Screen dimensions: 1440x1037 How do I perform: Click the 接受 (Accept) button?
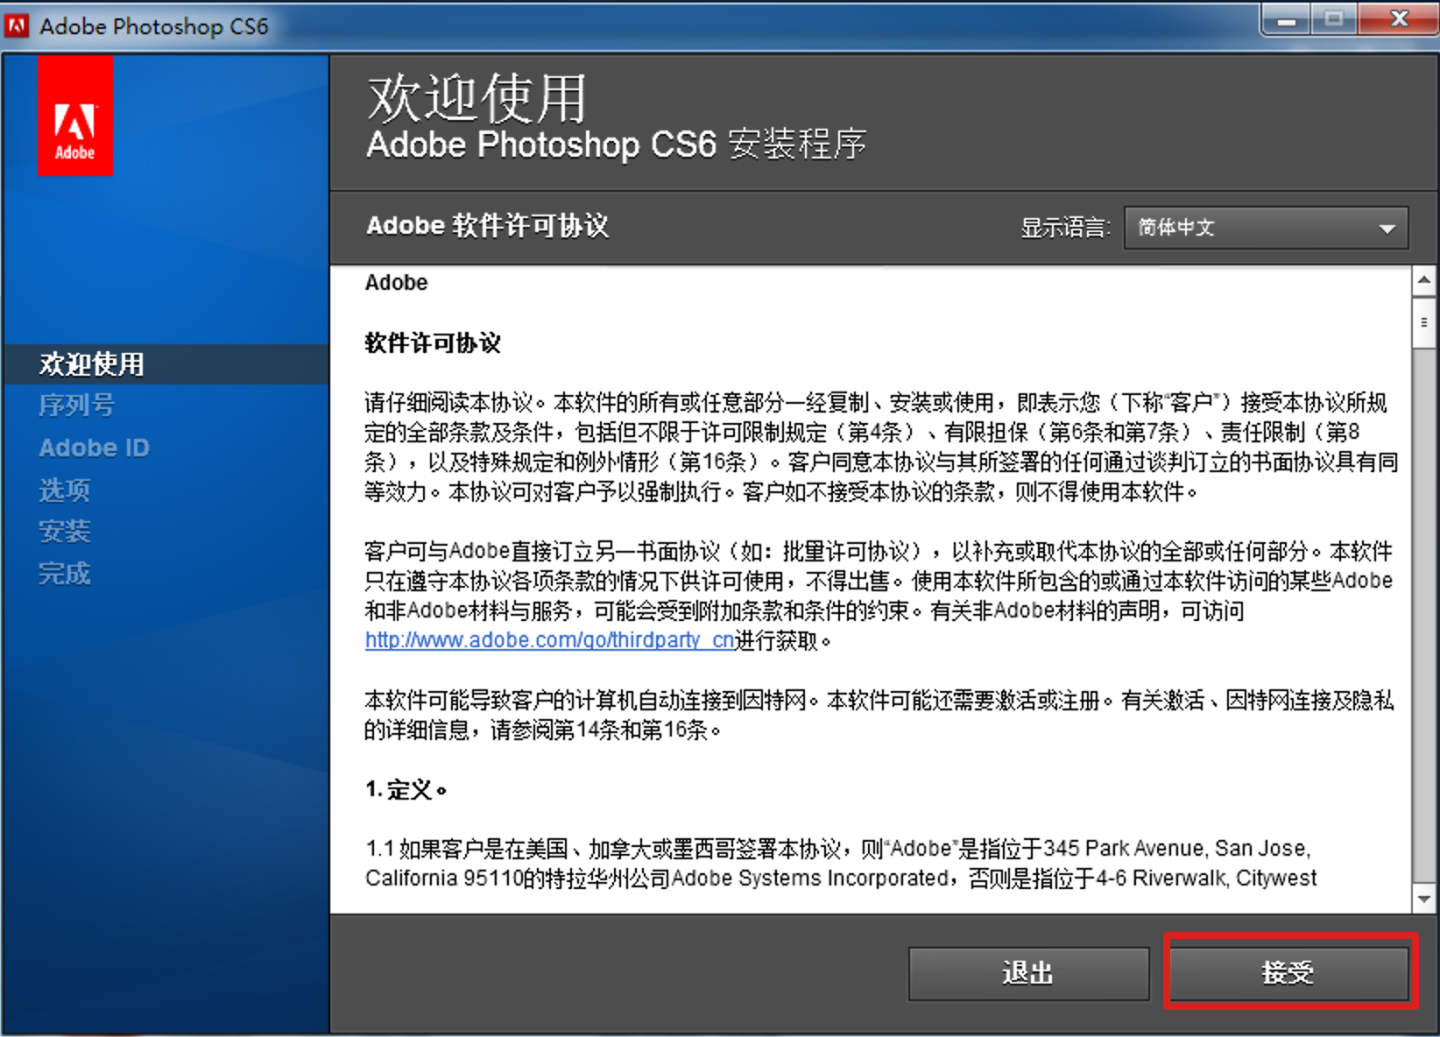click(1288, 972)
